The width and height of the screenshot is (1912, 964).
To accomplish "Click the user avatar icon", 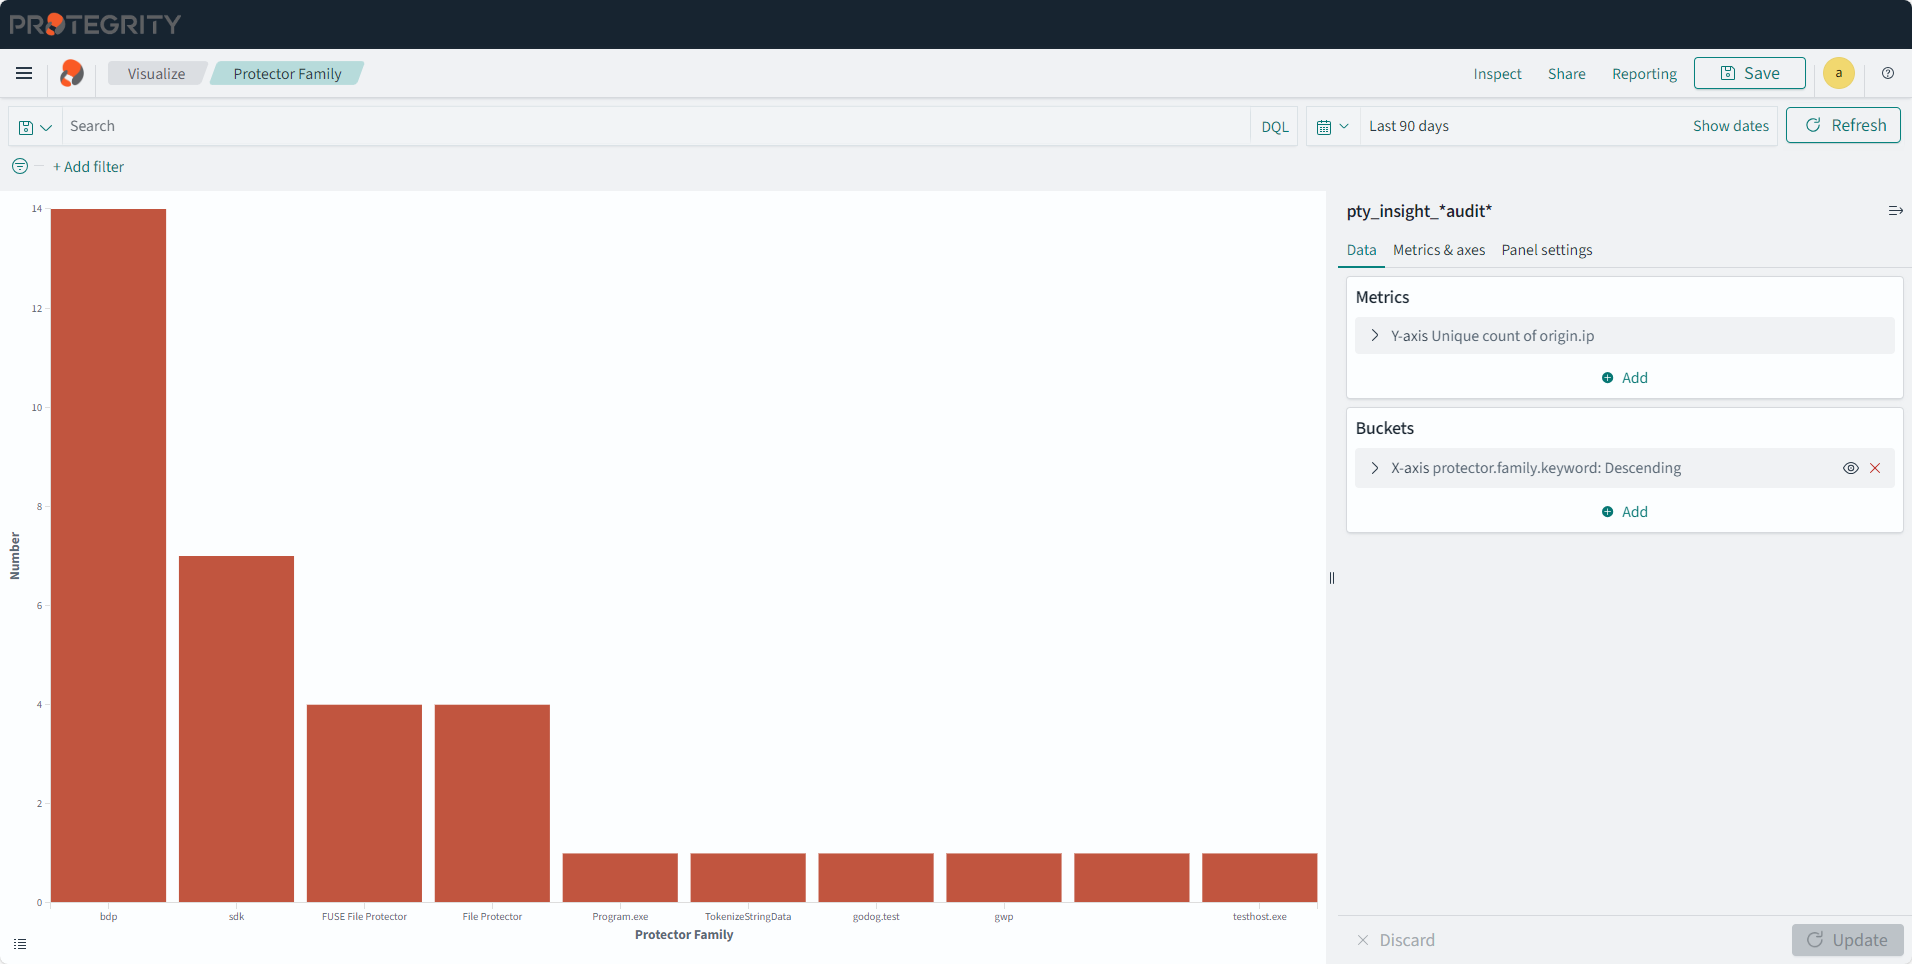I will 1838,73.
